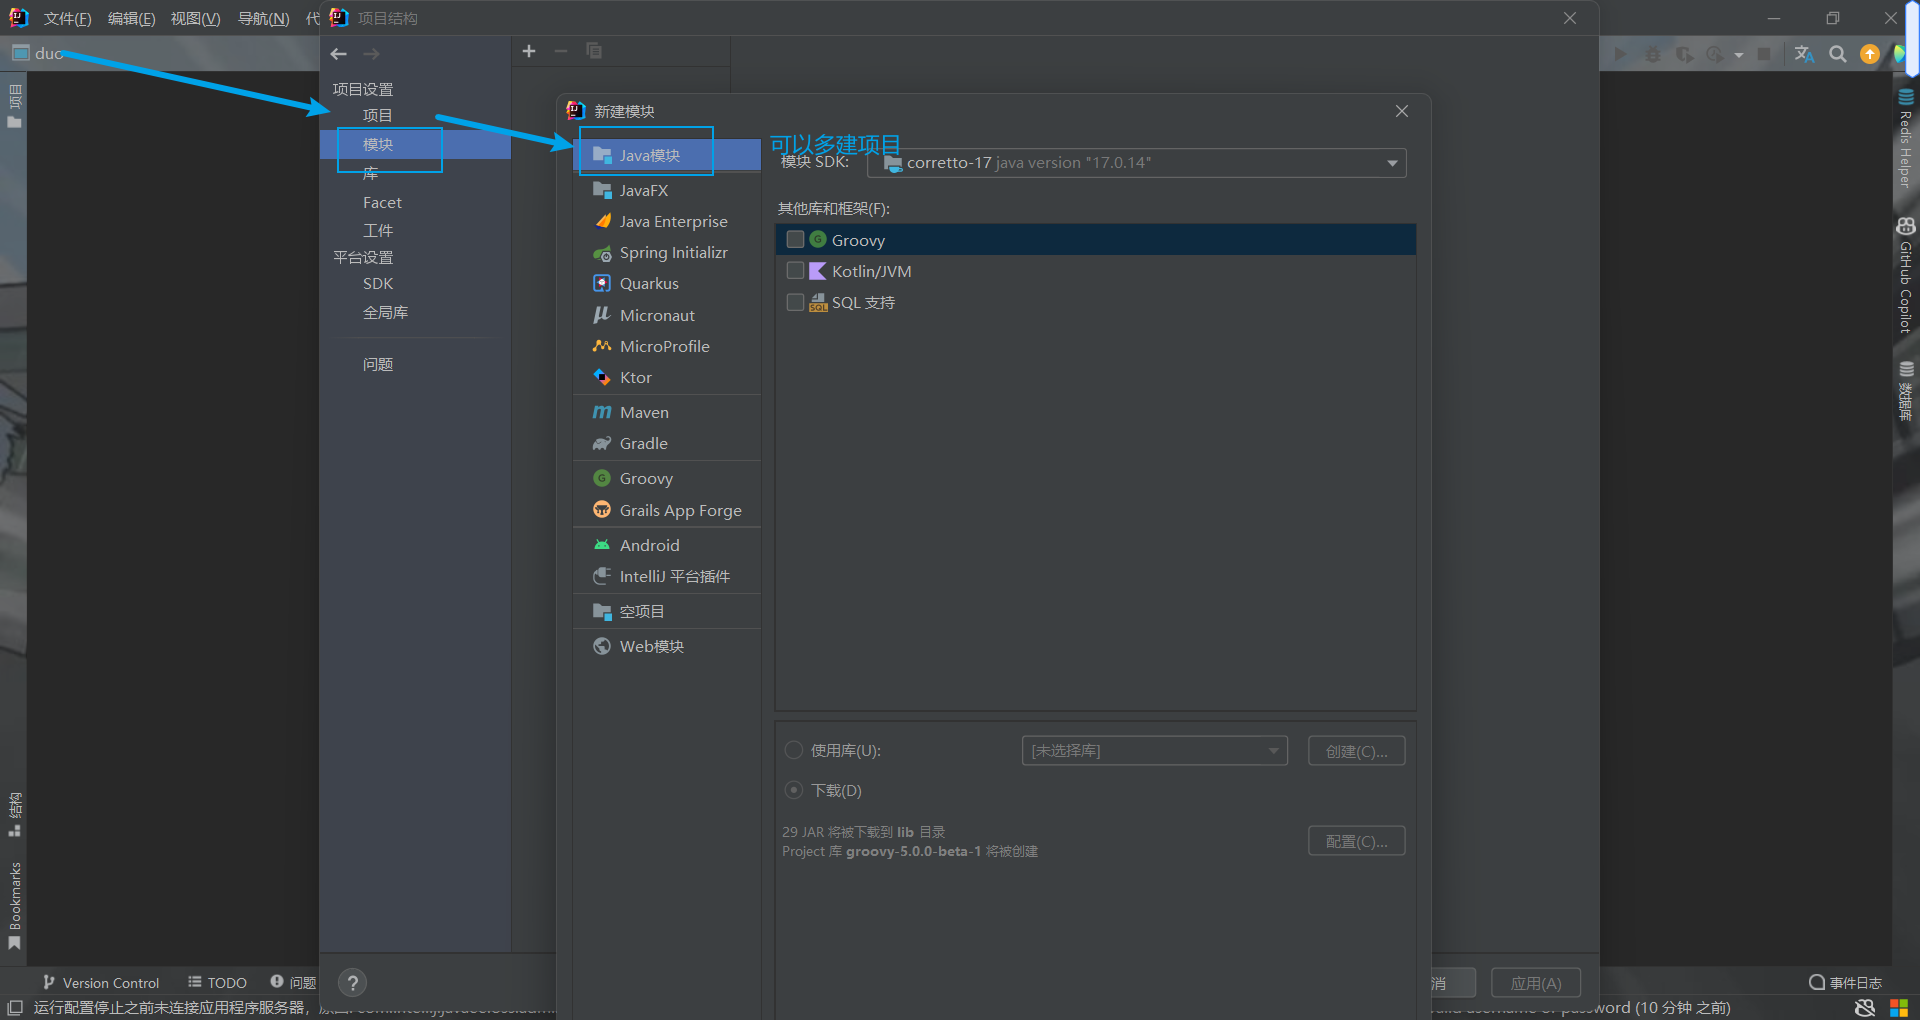Select Groovy in the left module list

pyautogui.click(x=667, y=478)
